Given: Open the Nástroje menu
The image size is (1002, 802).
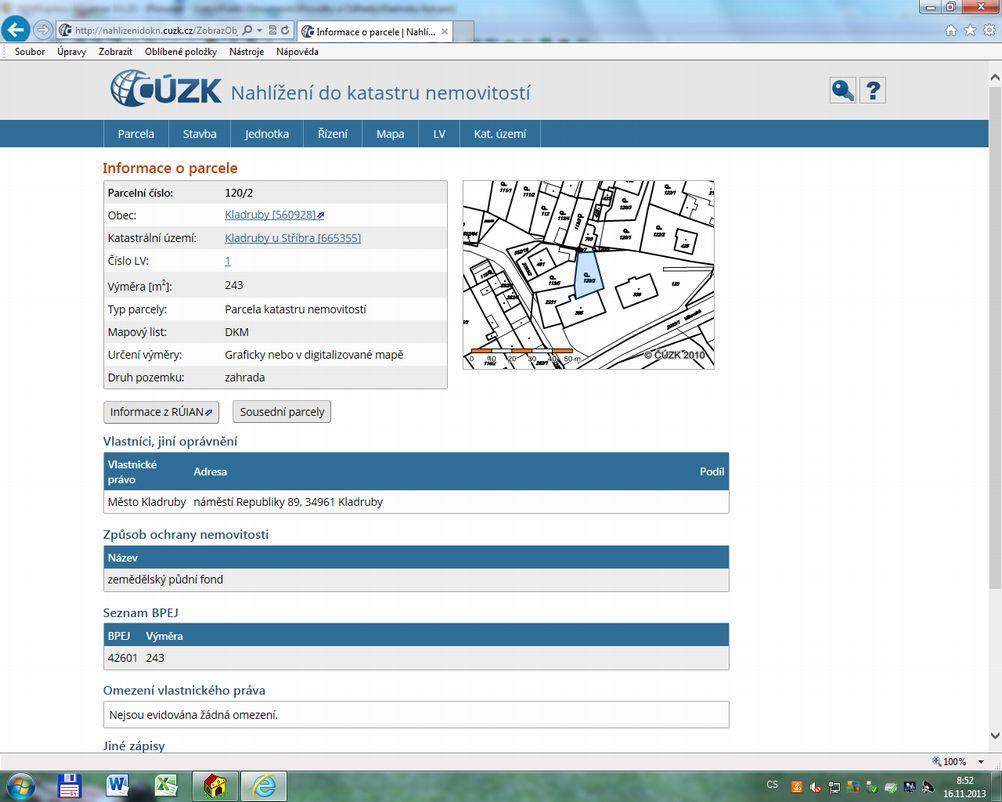Looking at the screenshot, I should (x=247, y=52).
